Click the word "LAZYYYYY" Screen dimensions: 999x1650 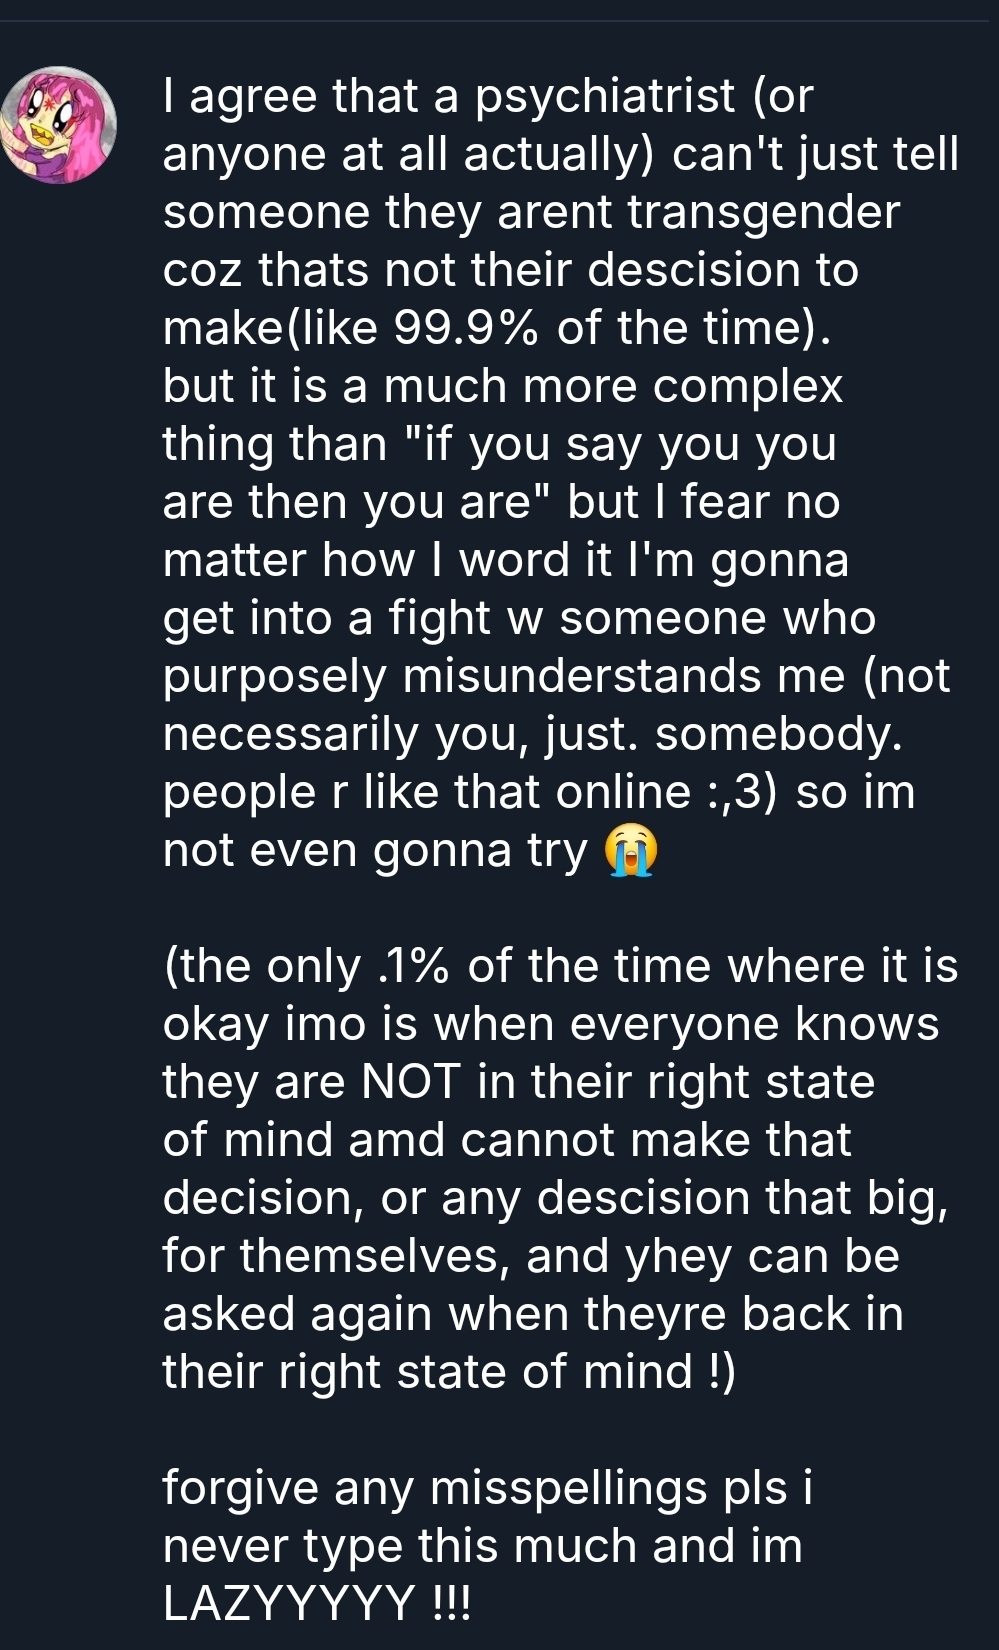point(289,1605)
